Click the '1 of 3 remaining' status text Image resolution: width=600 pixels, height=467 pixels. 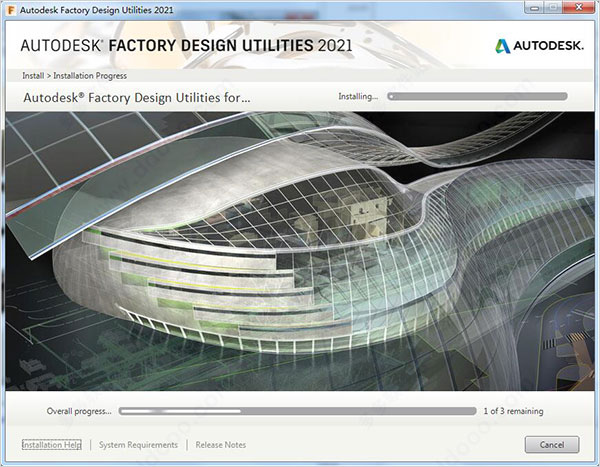coord(513,411)
